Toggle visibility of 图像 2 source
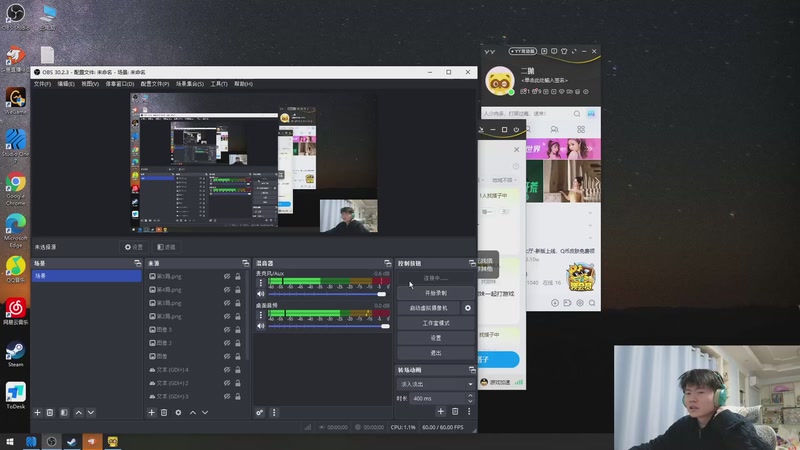The image size is (800, 450). 227,343
